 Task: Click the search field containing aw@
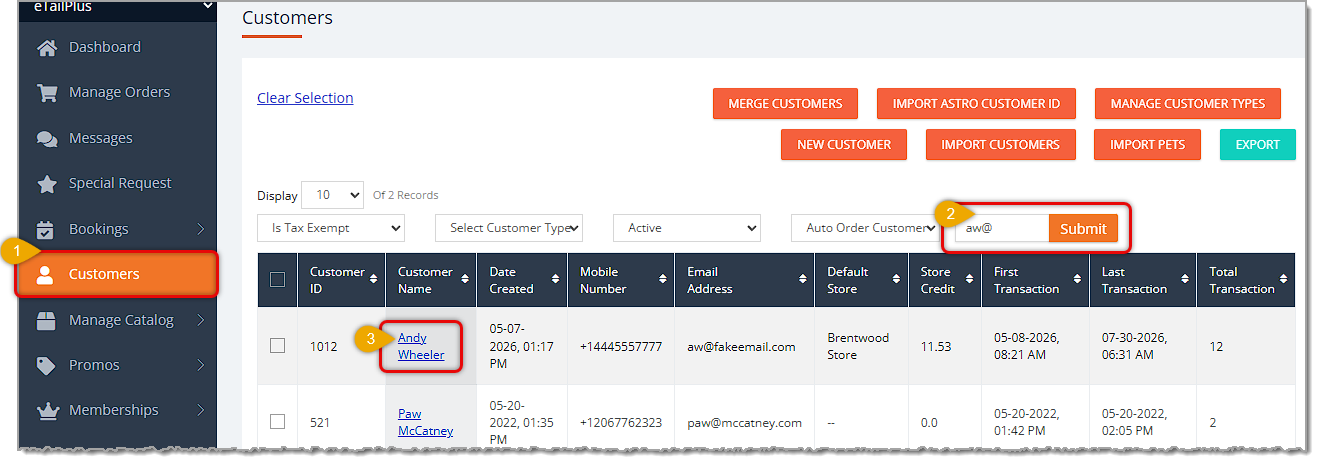(x=1002, y=229)
